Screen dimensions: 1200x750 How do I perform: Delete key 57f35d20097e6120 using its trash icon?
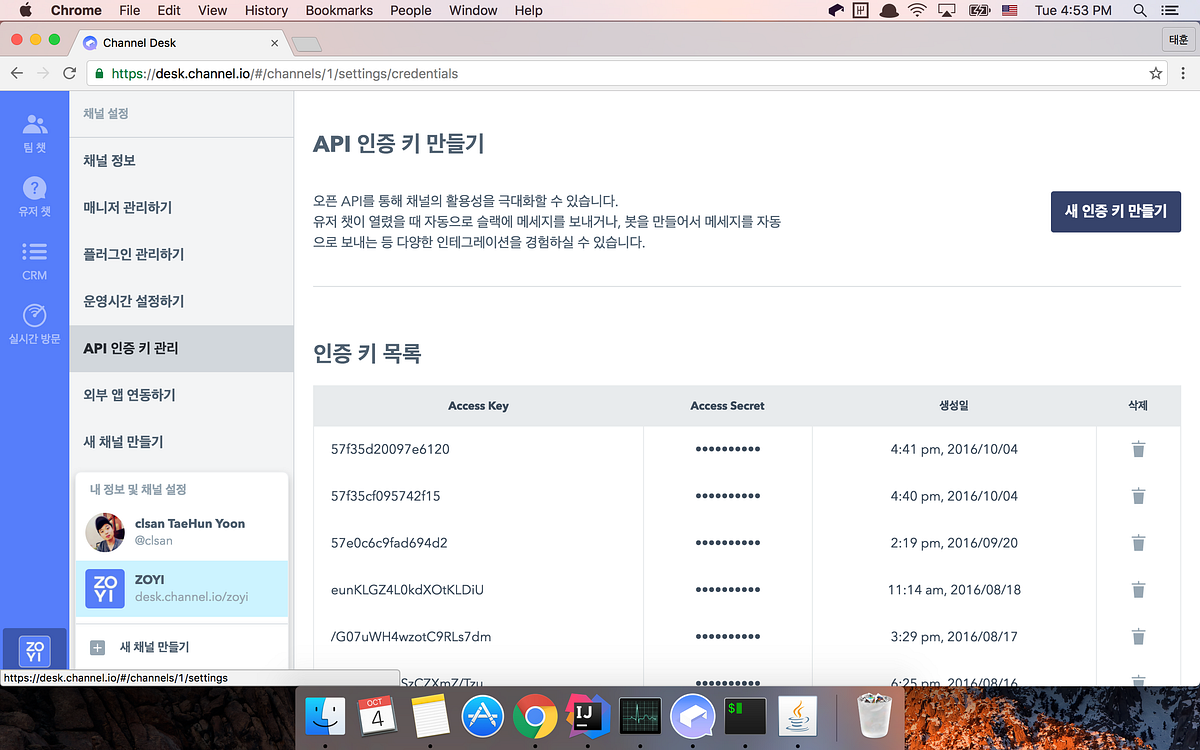coord(1138,449)
